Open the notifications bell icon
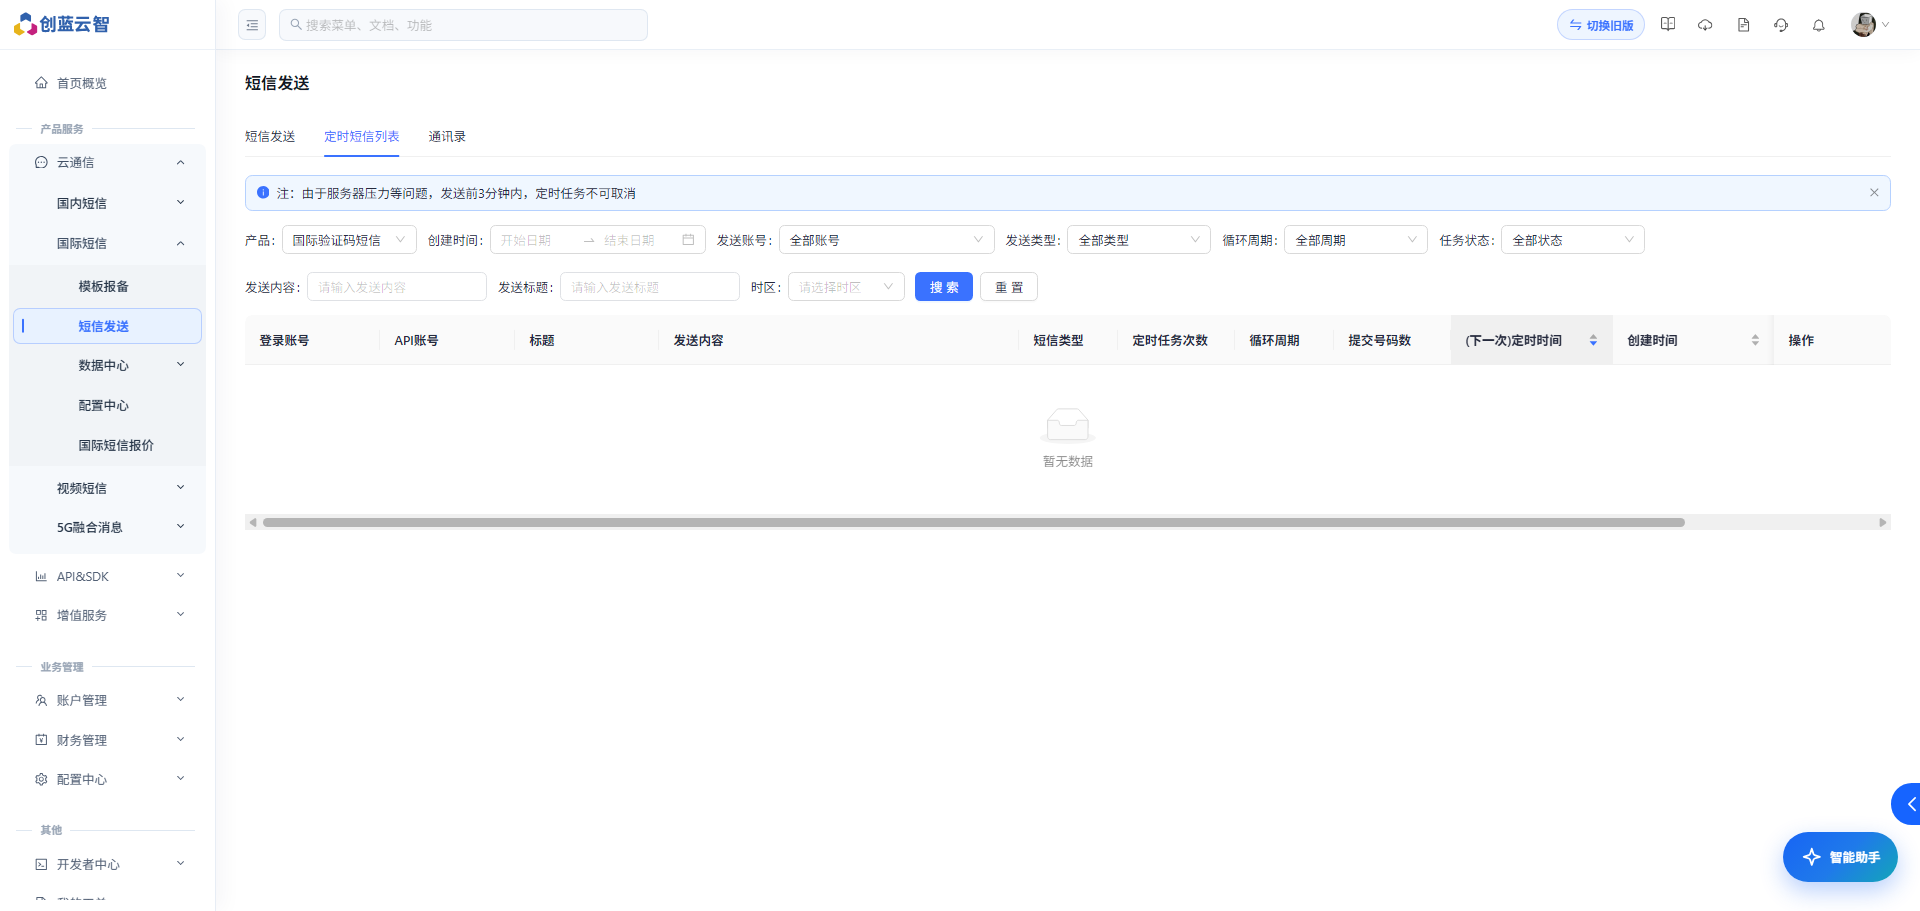Image resolution: width=1920 pixels, height=911 pixels. point(1819,25)
